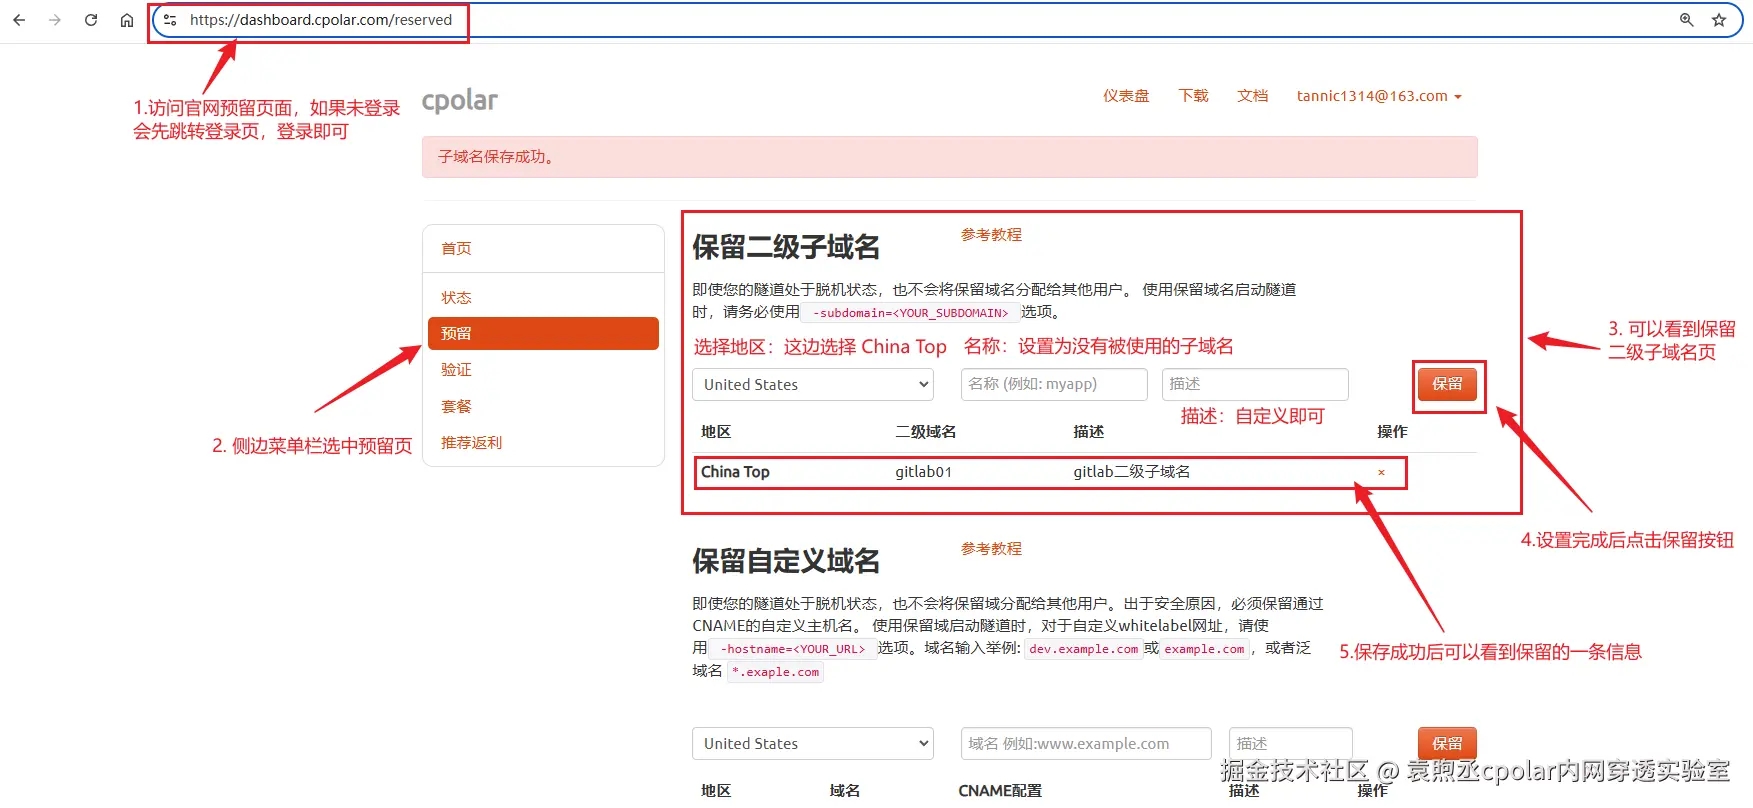View site information icon in address bar
Image resolution: width=1753 pixels, height=808 pixels.
pos(170,20)
